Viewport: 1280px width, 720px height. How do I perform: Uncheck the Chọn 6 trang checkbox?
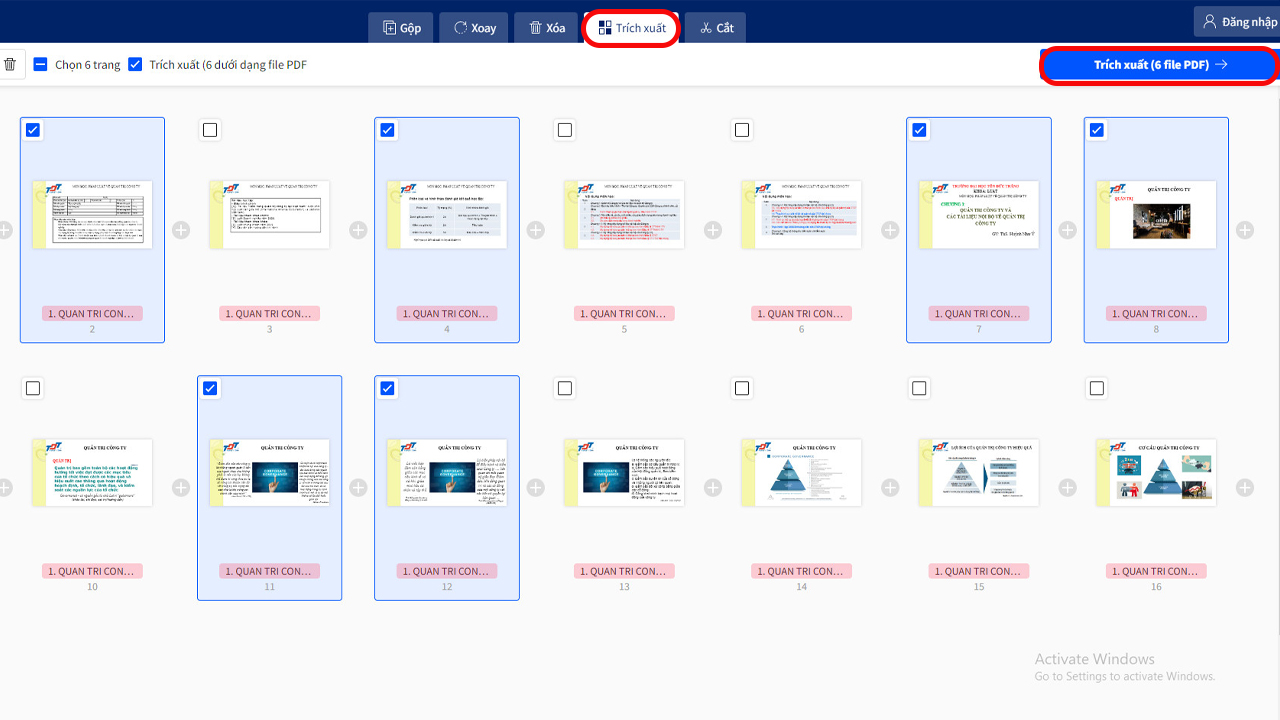coord(40,63)
